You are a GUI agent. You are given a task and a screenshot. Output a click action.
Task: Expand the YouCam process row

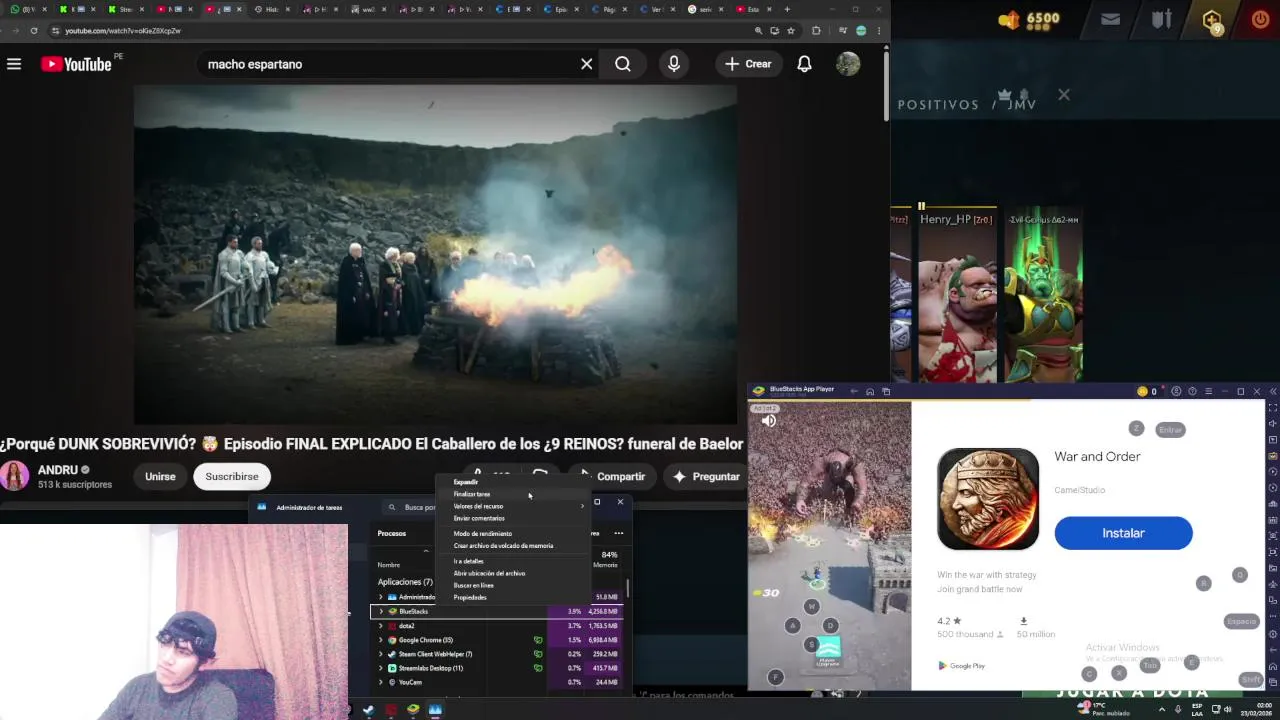pyautogui.click(x=380, y=682)
